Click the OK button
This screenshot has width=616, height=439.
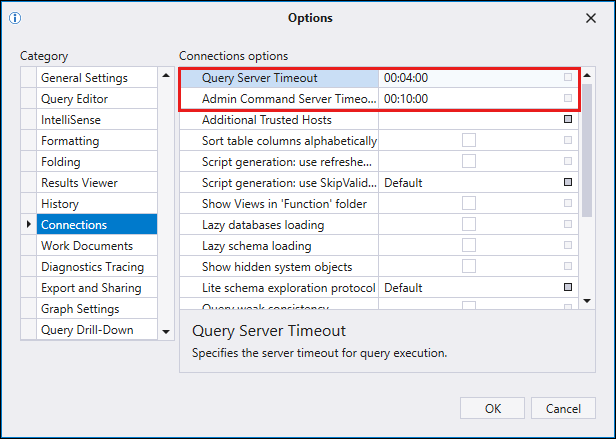pyautogui.click(x=492, y=408)
